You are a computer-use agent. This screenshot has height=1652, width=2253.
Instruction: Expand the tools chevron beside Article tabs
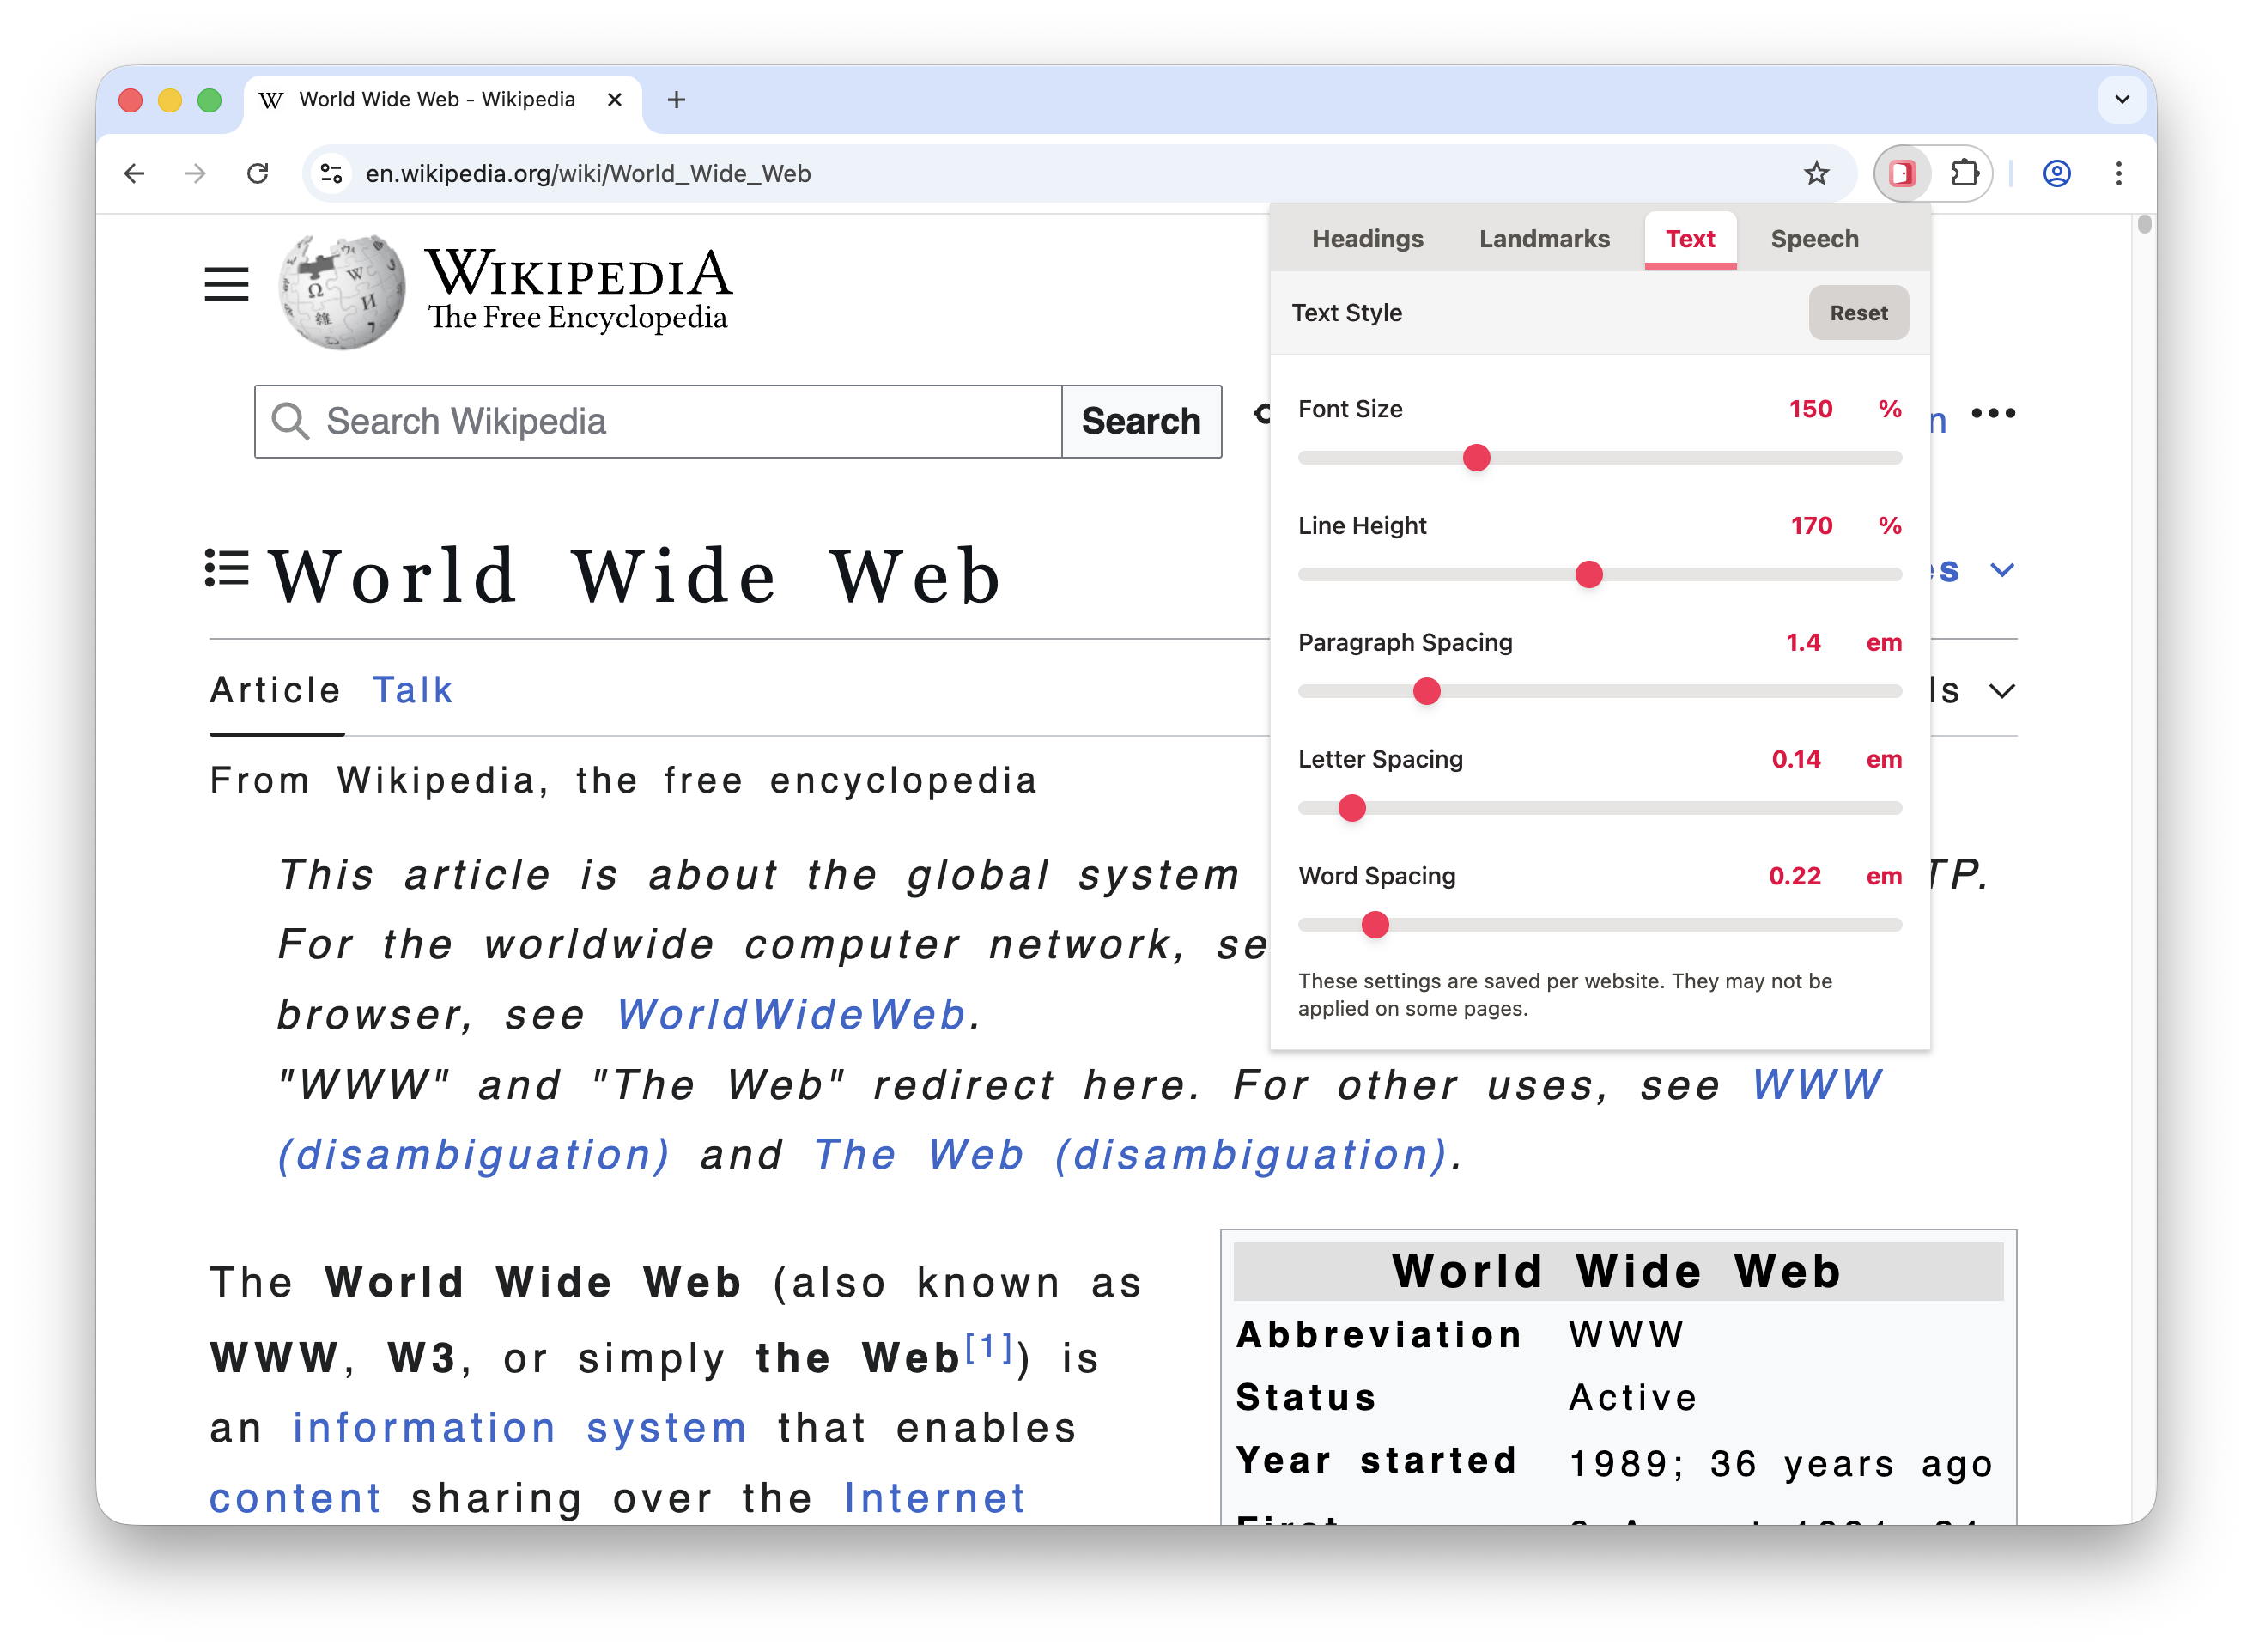[x=2003, y=690]
